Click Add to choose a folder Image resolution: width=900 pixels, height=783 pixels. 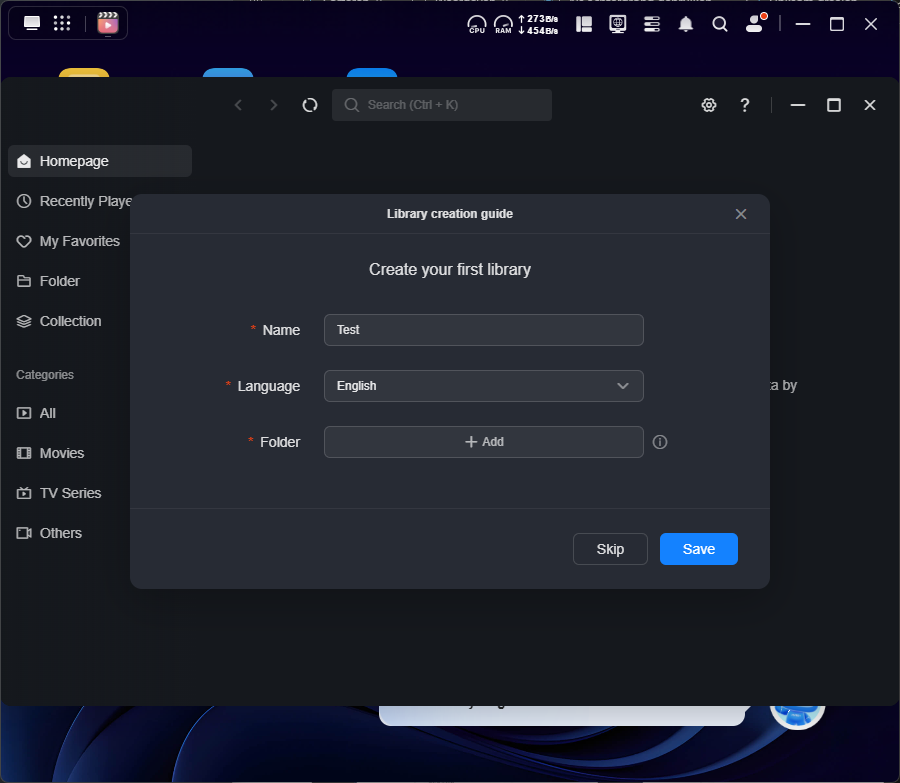[x=483, y=442]
